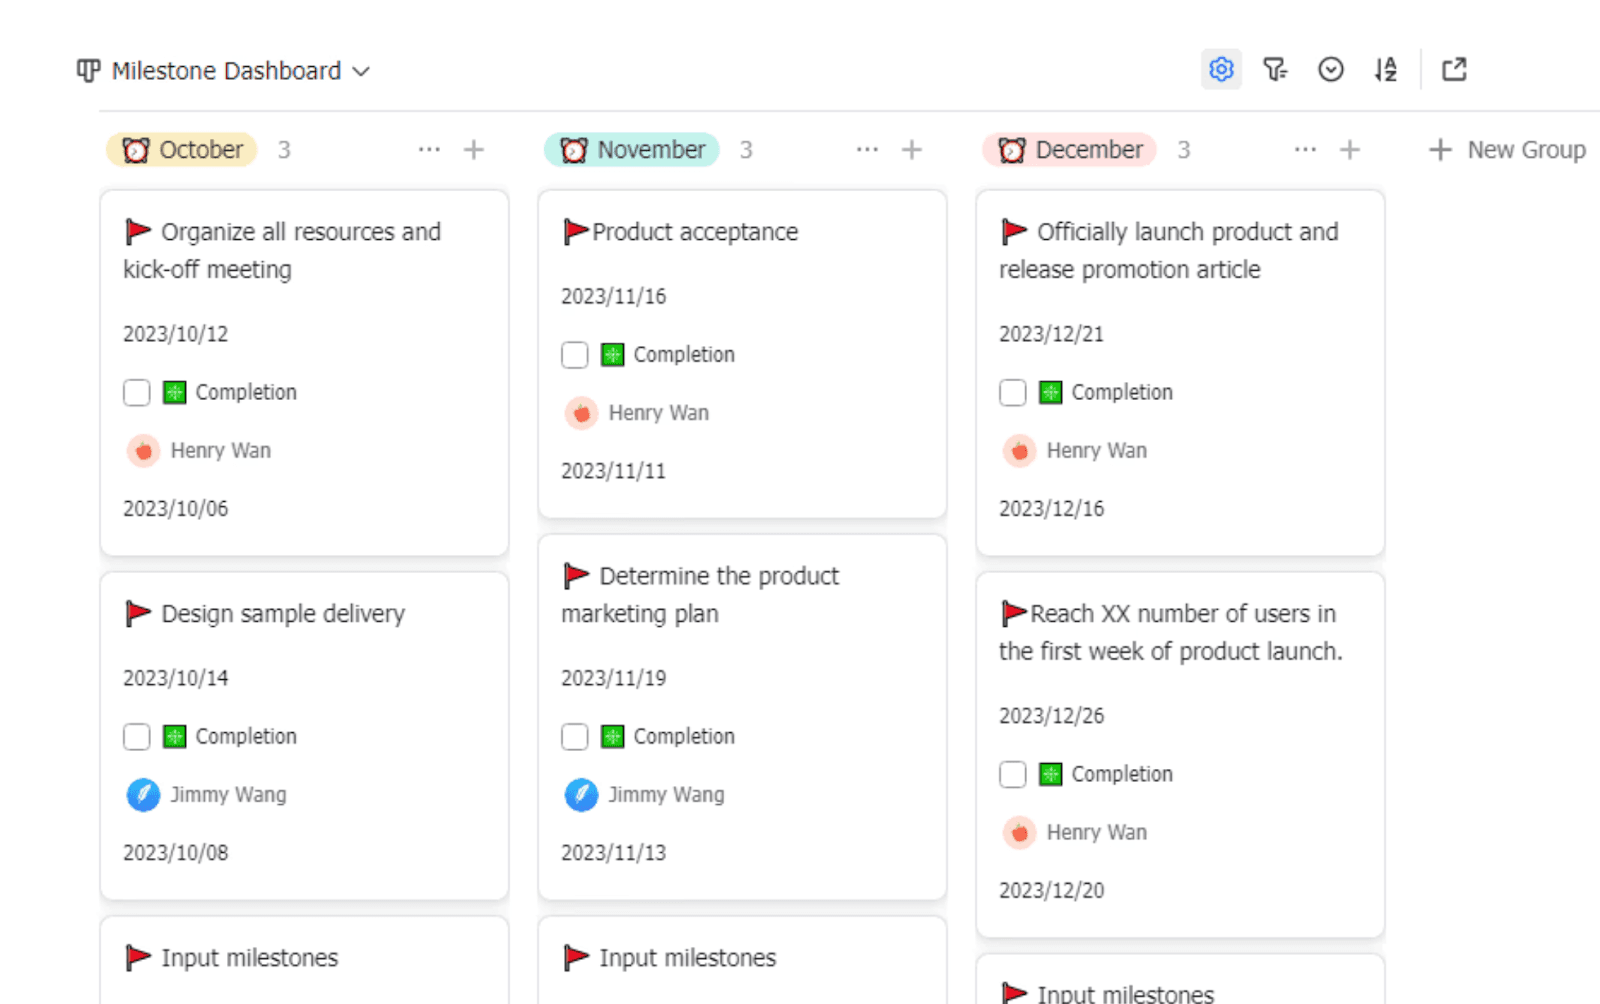Screen dimensions: 1600x1004
Task: Open Organize all resources and kick-off meeting title
Action: 282,251
